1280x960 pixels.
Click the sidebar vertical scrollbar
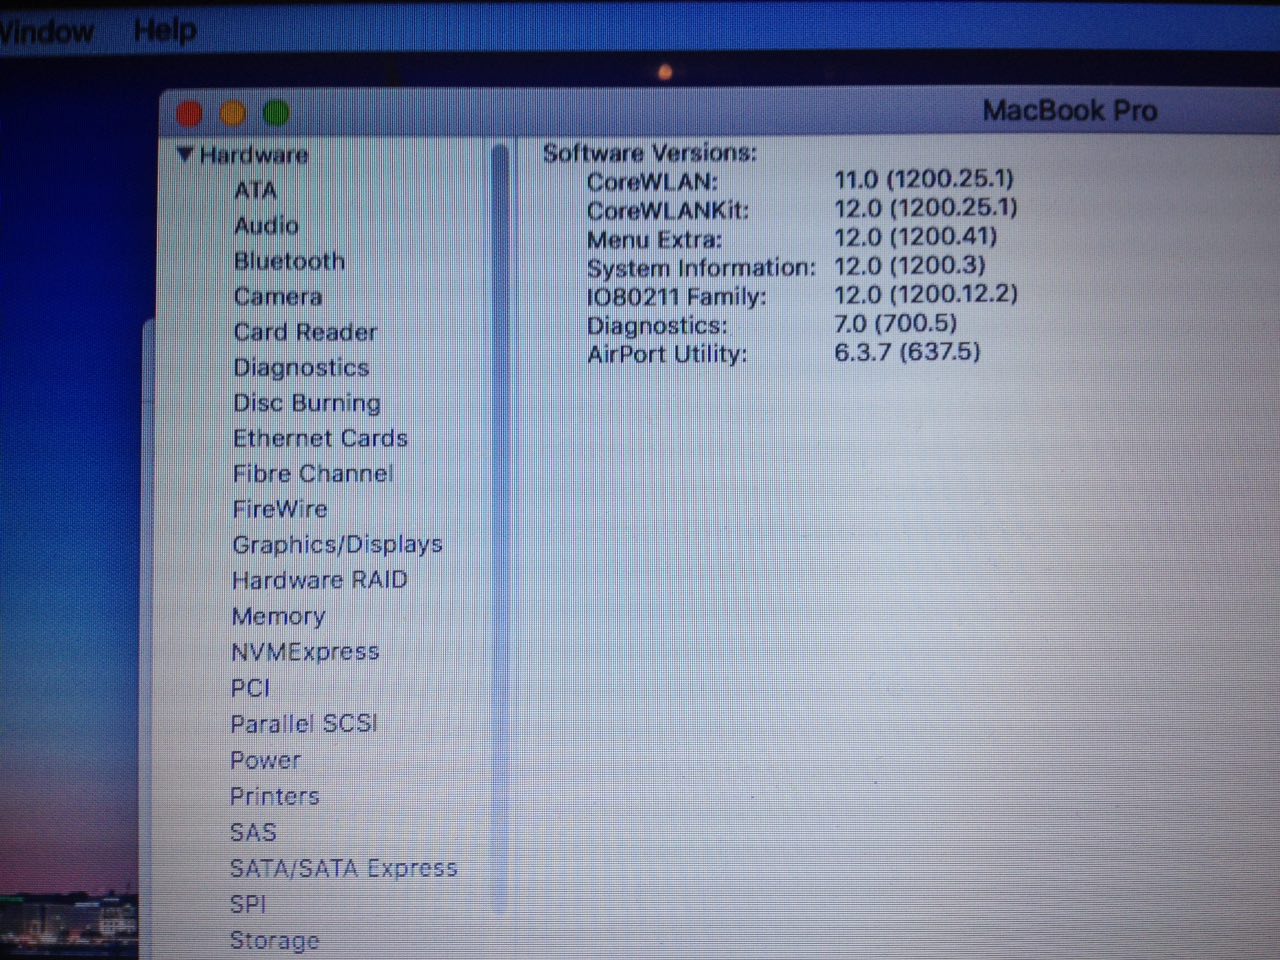[501, 530]
